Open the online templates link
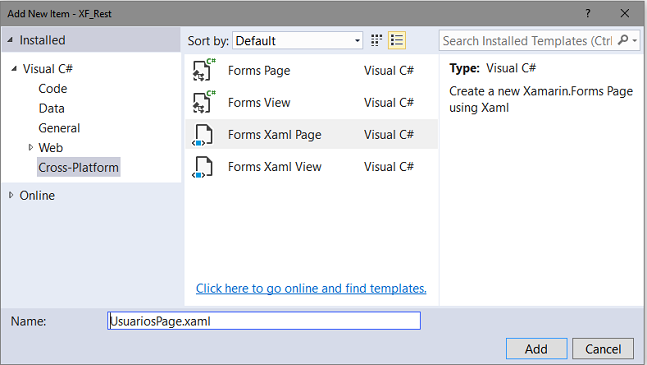 (x=311, y=288)
